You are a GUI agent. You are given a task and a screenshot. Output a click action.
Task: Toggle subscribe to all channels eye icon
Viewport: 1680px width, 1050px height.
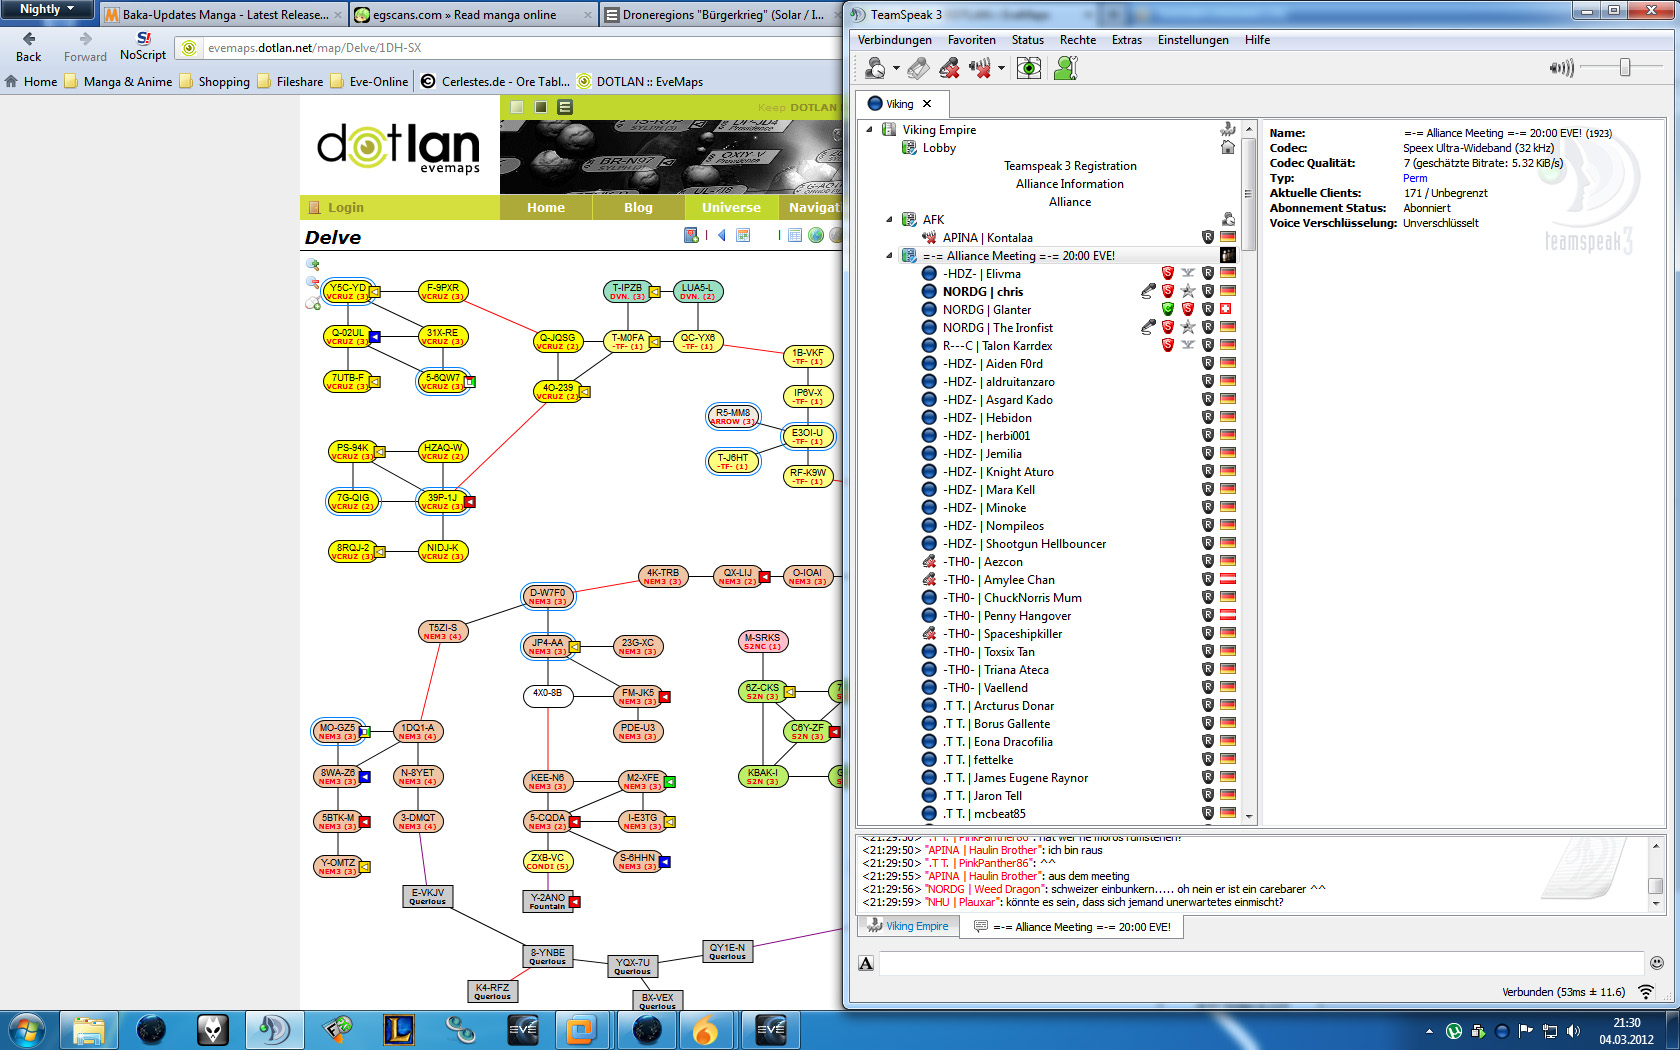tap(1029, 68)
